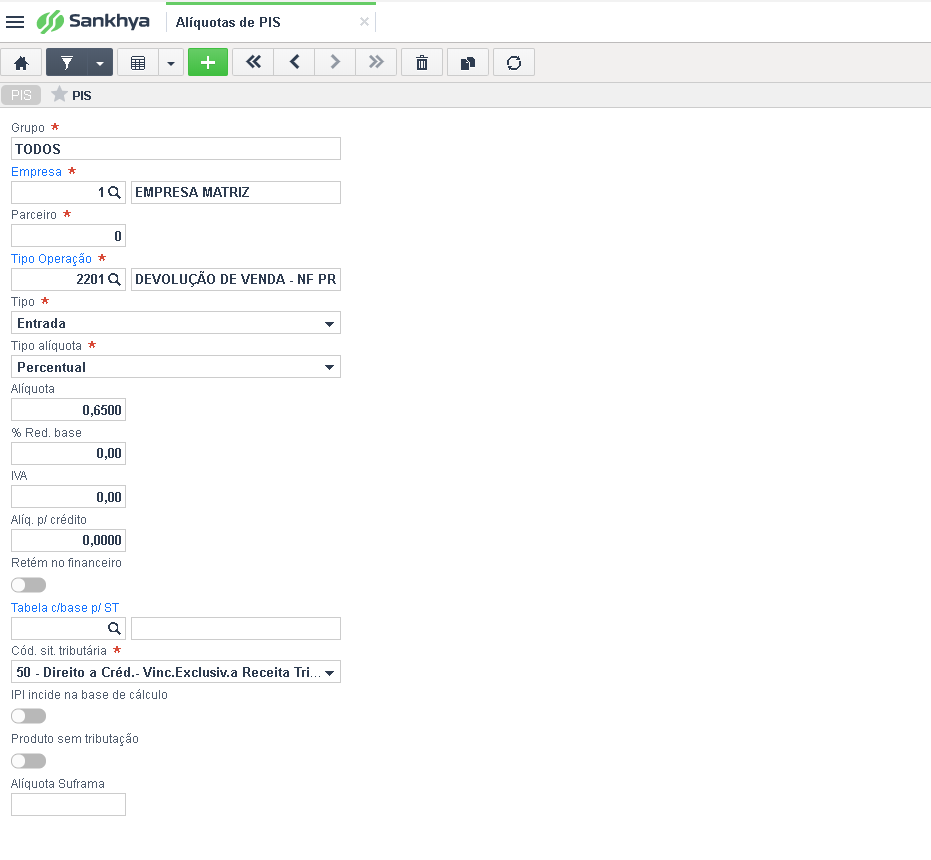Jump to the first record
Image resolution: width=931 pixels, height=860 pixels.
[254, 62]
